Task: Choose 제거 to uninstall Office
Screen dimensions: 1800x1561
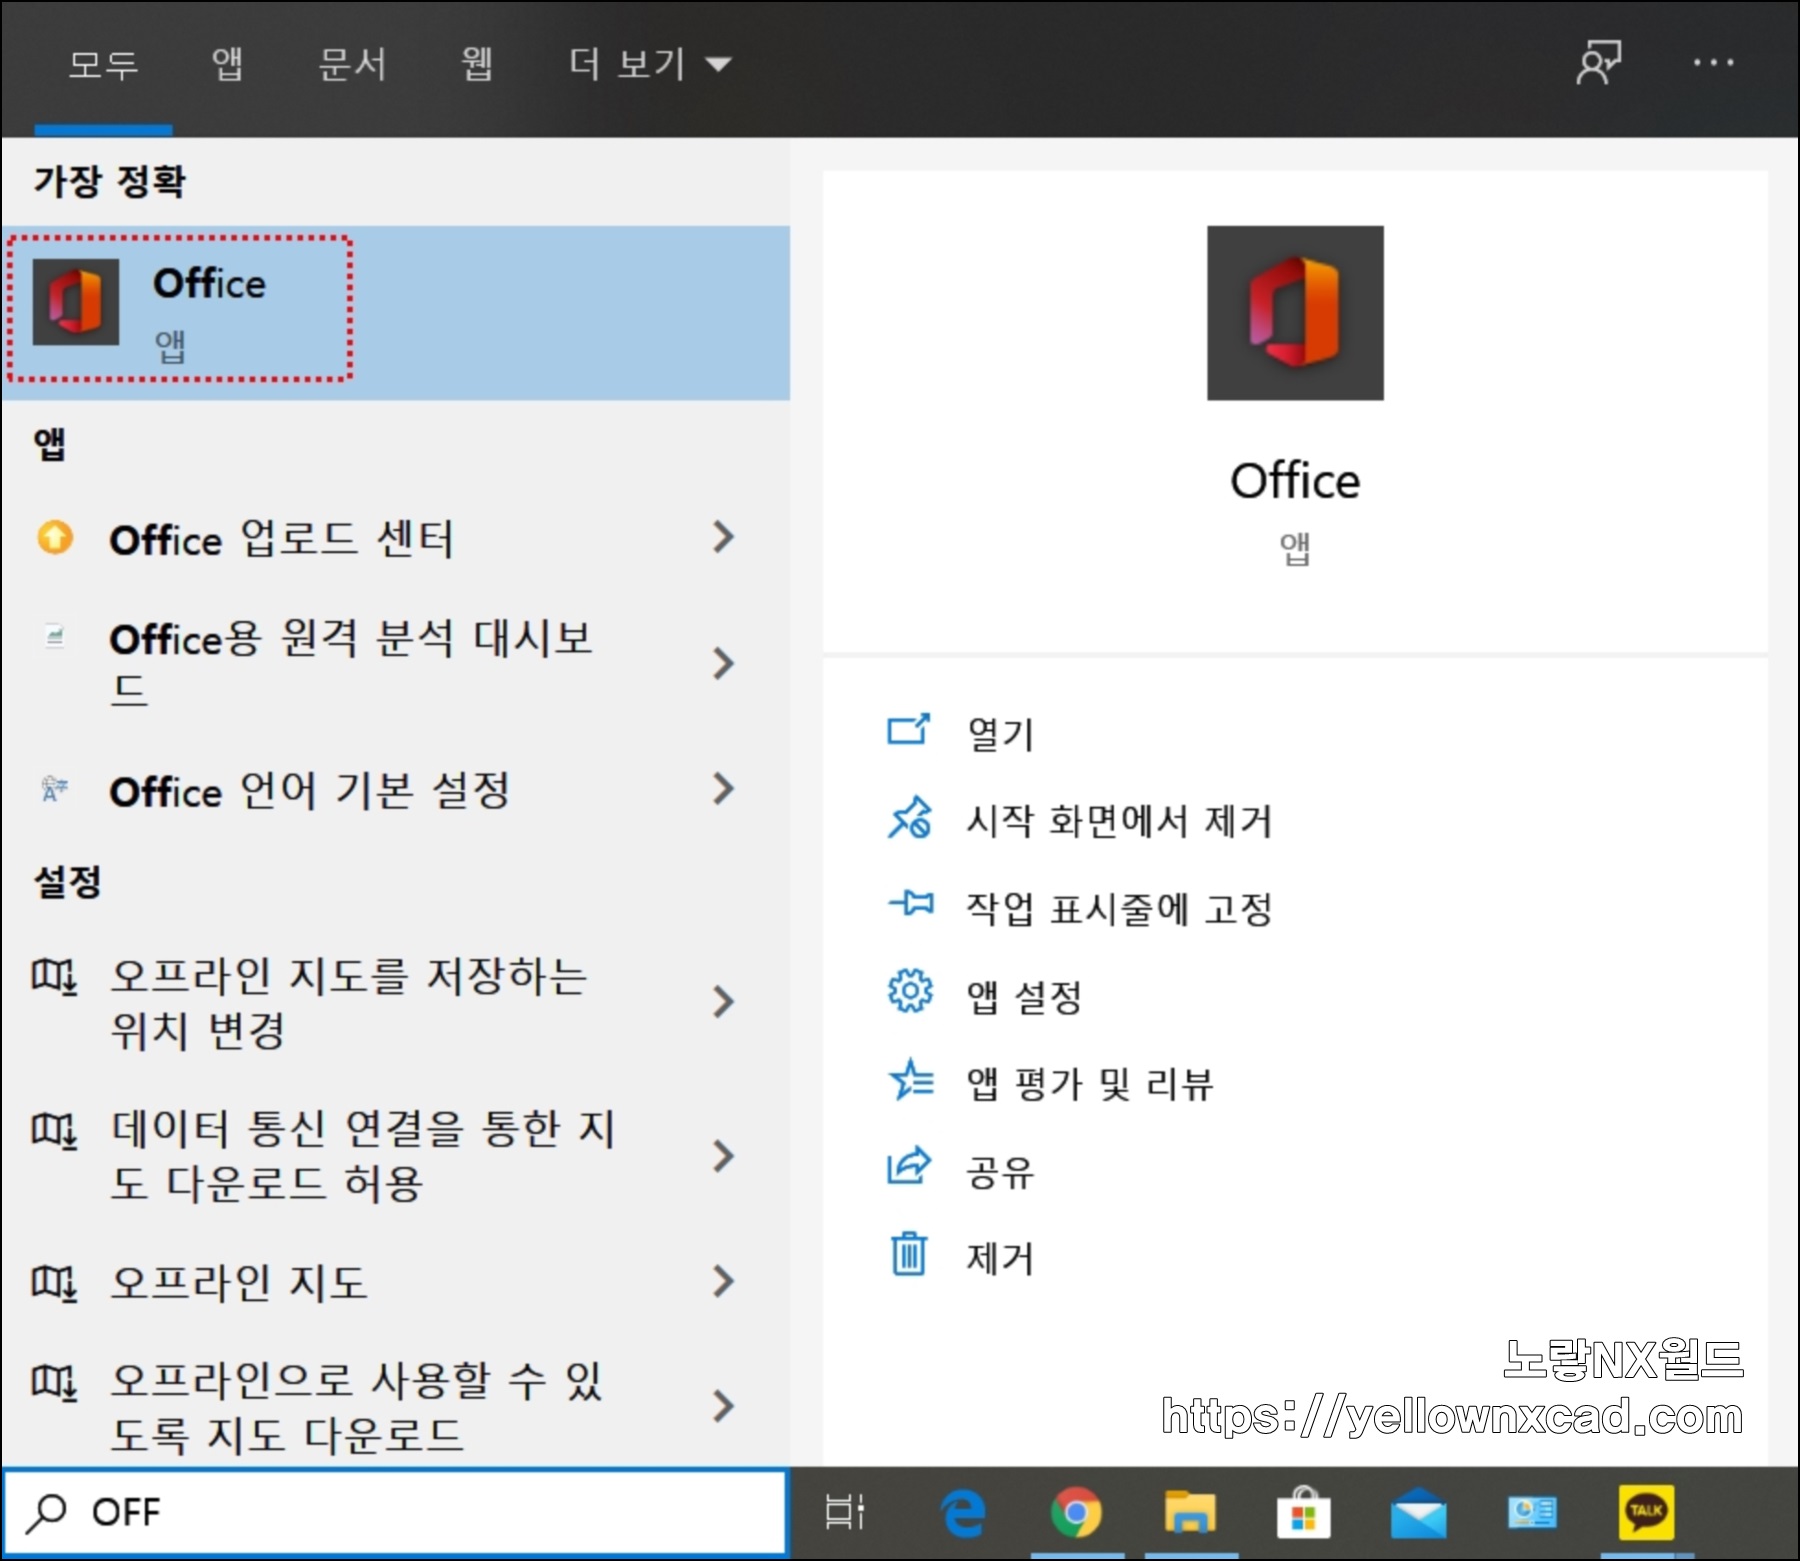Action: [x=1000, y=1259]
